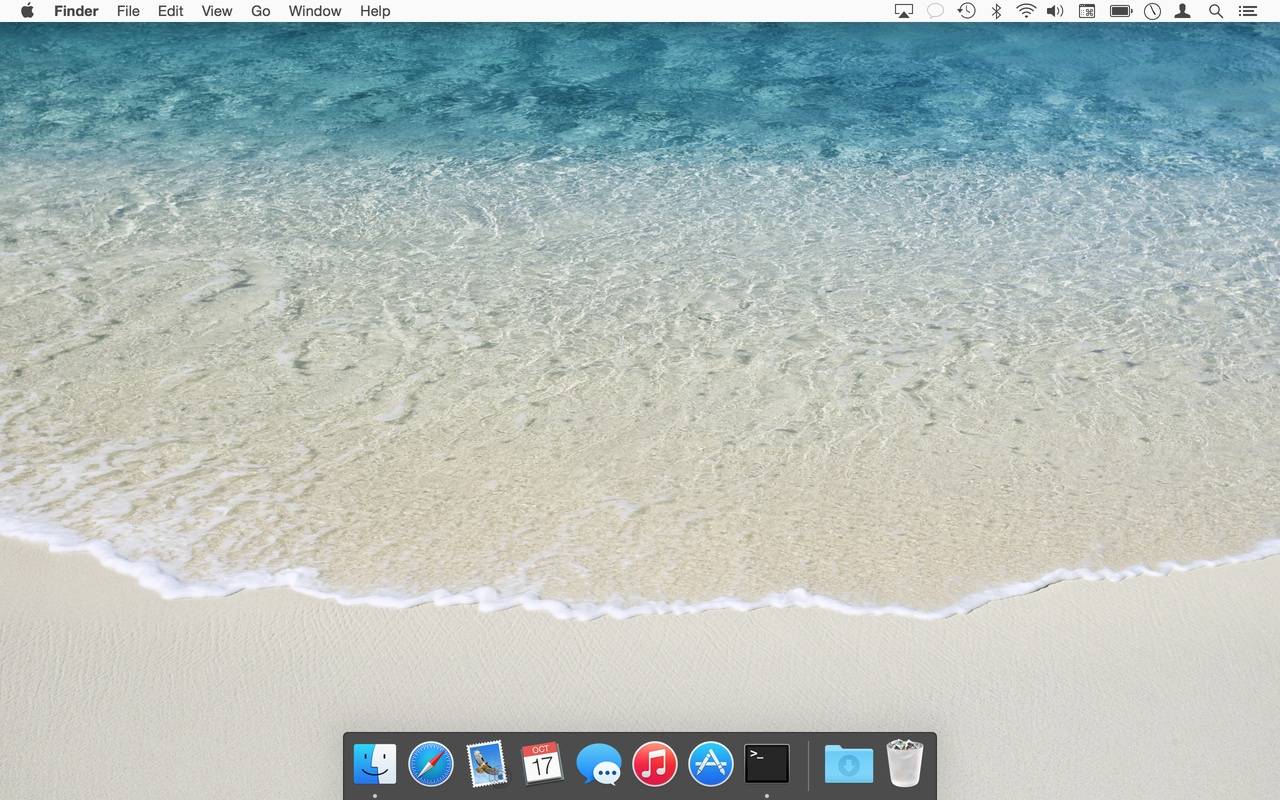Launch the Mail app in Dock

tap(487, 765)
